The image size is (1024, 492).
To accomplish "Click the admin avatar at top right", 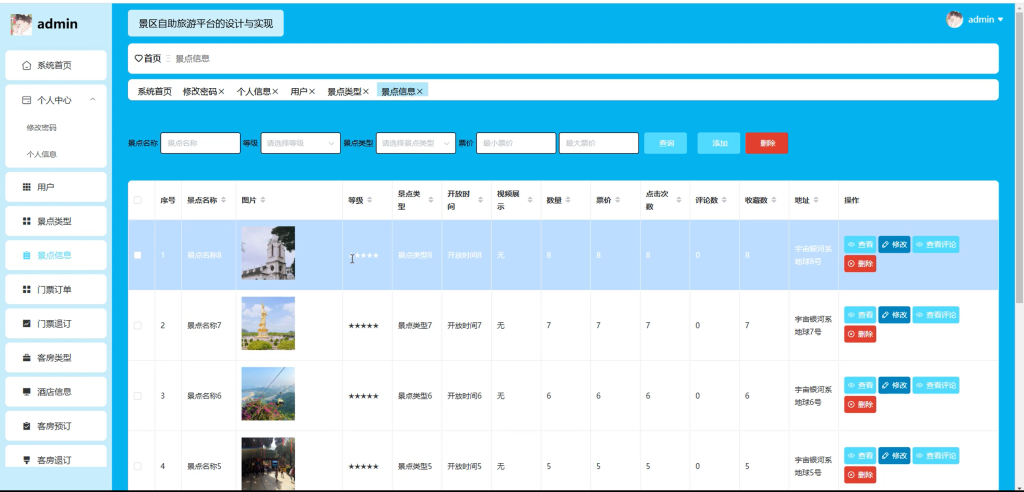I will (x=954, y=20).
